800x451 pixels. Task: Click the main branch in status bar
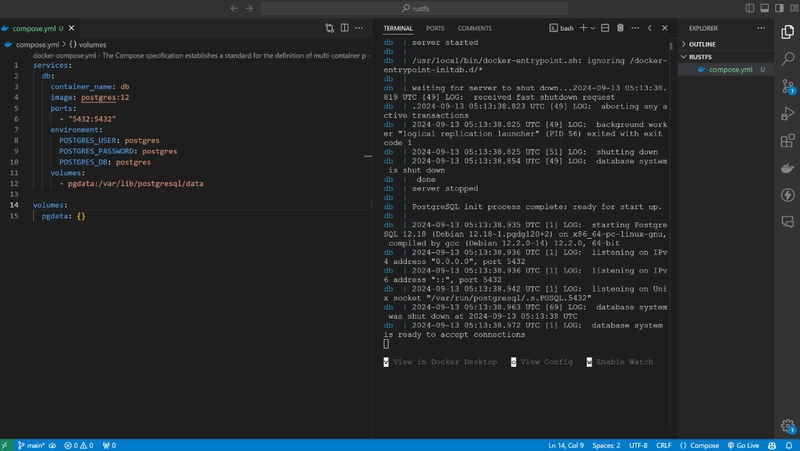[x=31, y=445]
